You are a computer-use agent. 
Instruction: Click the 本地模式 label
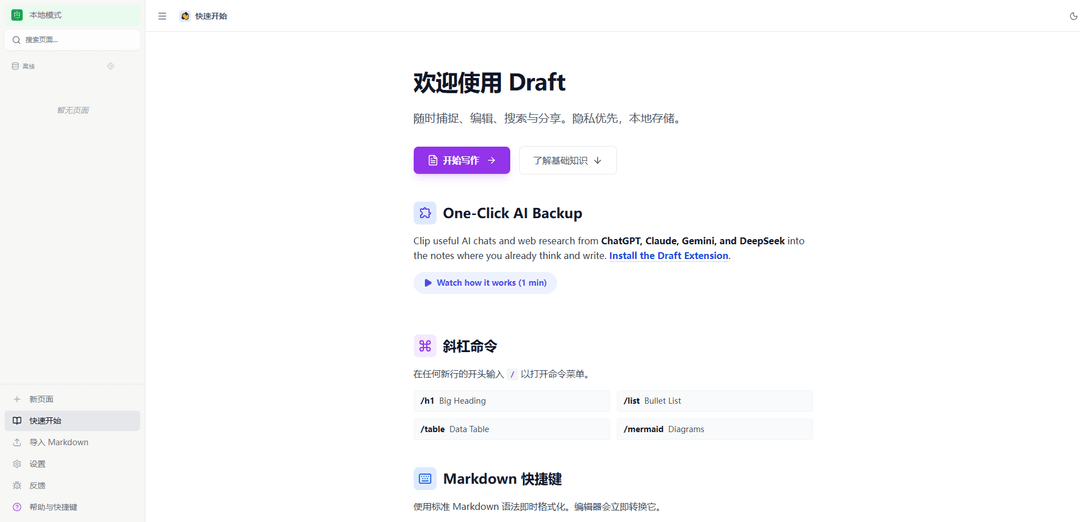45,15
